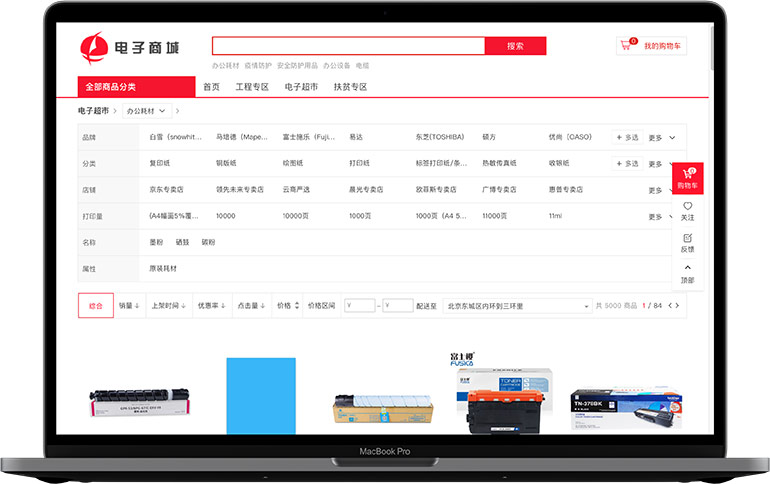This screenshot has width=770, height=484.
Task: Click the red 电子商城 logo icon
Action: (x=94, y=46)
